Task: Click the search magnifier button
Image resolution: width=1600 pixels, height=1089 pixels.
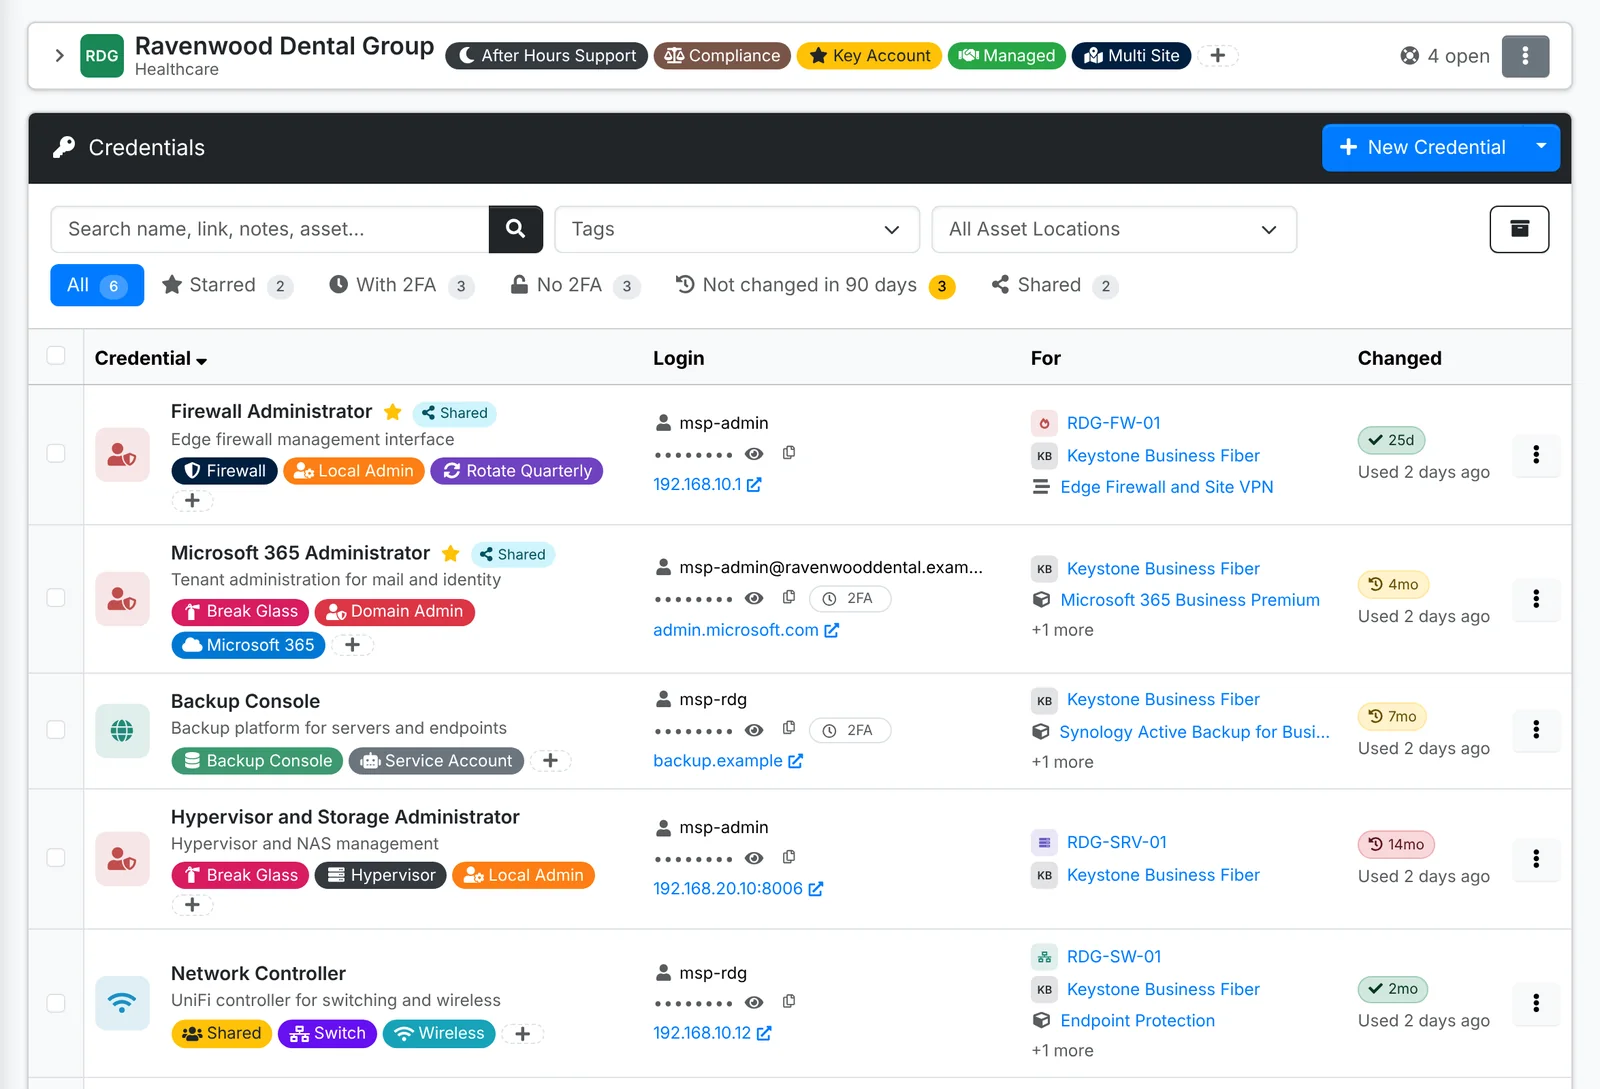Action: [x=516, y=229]
